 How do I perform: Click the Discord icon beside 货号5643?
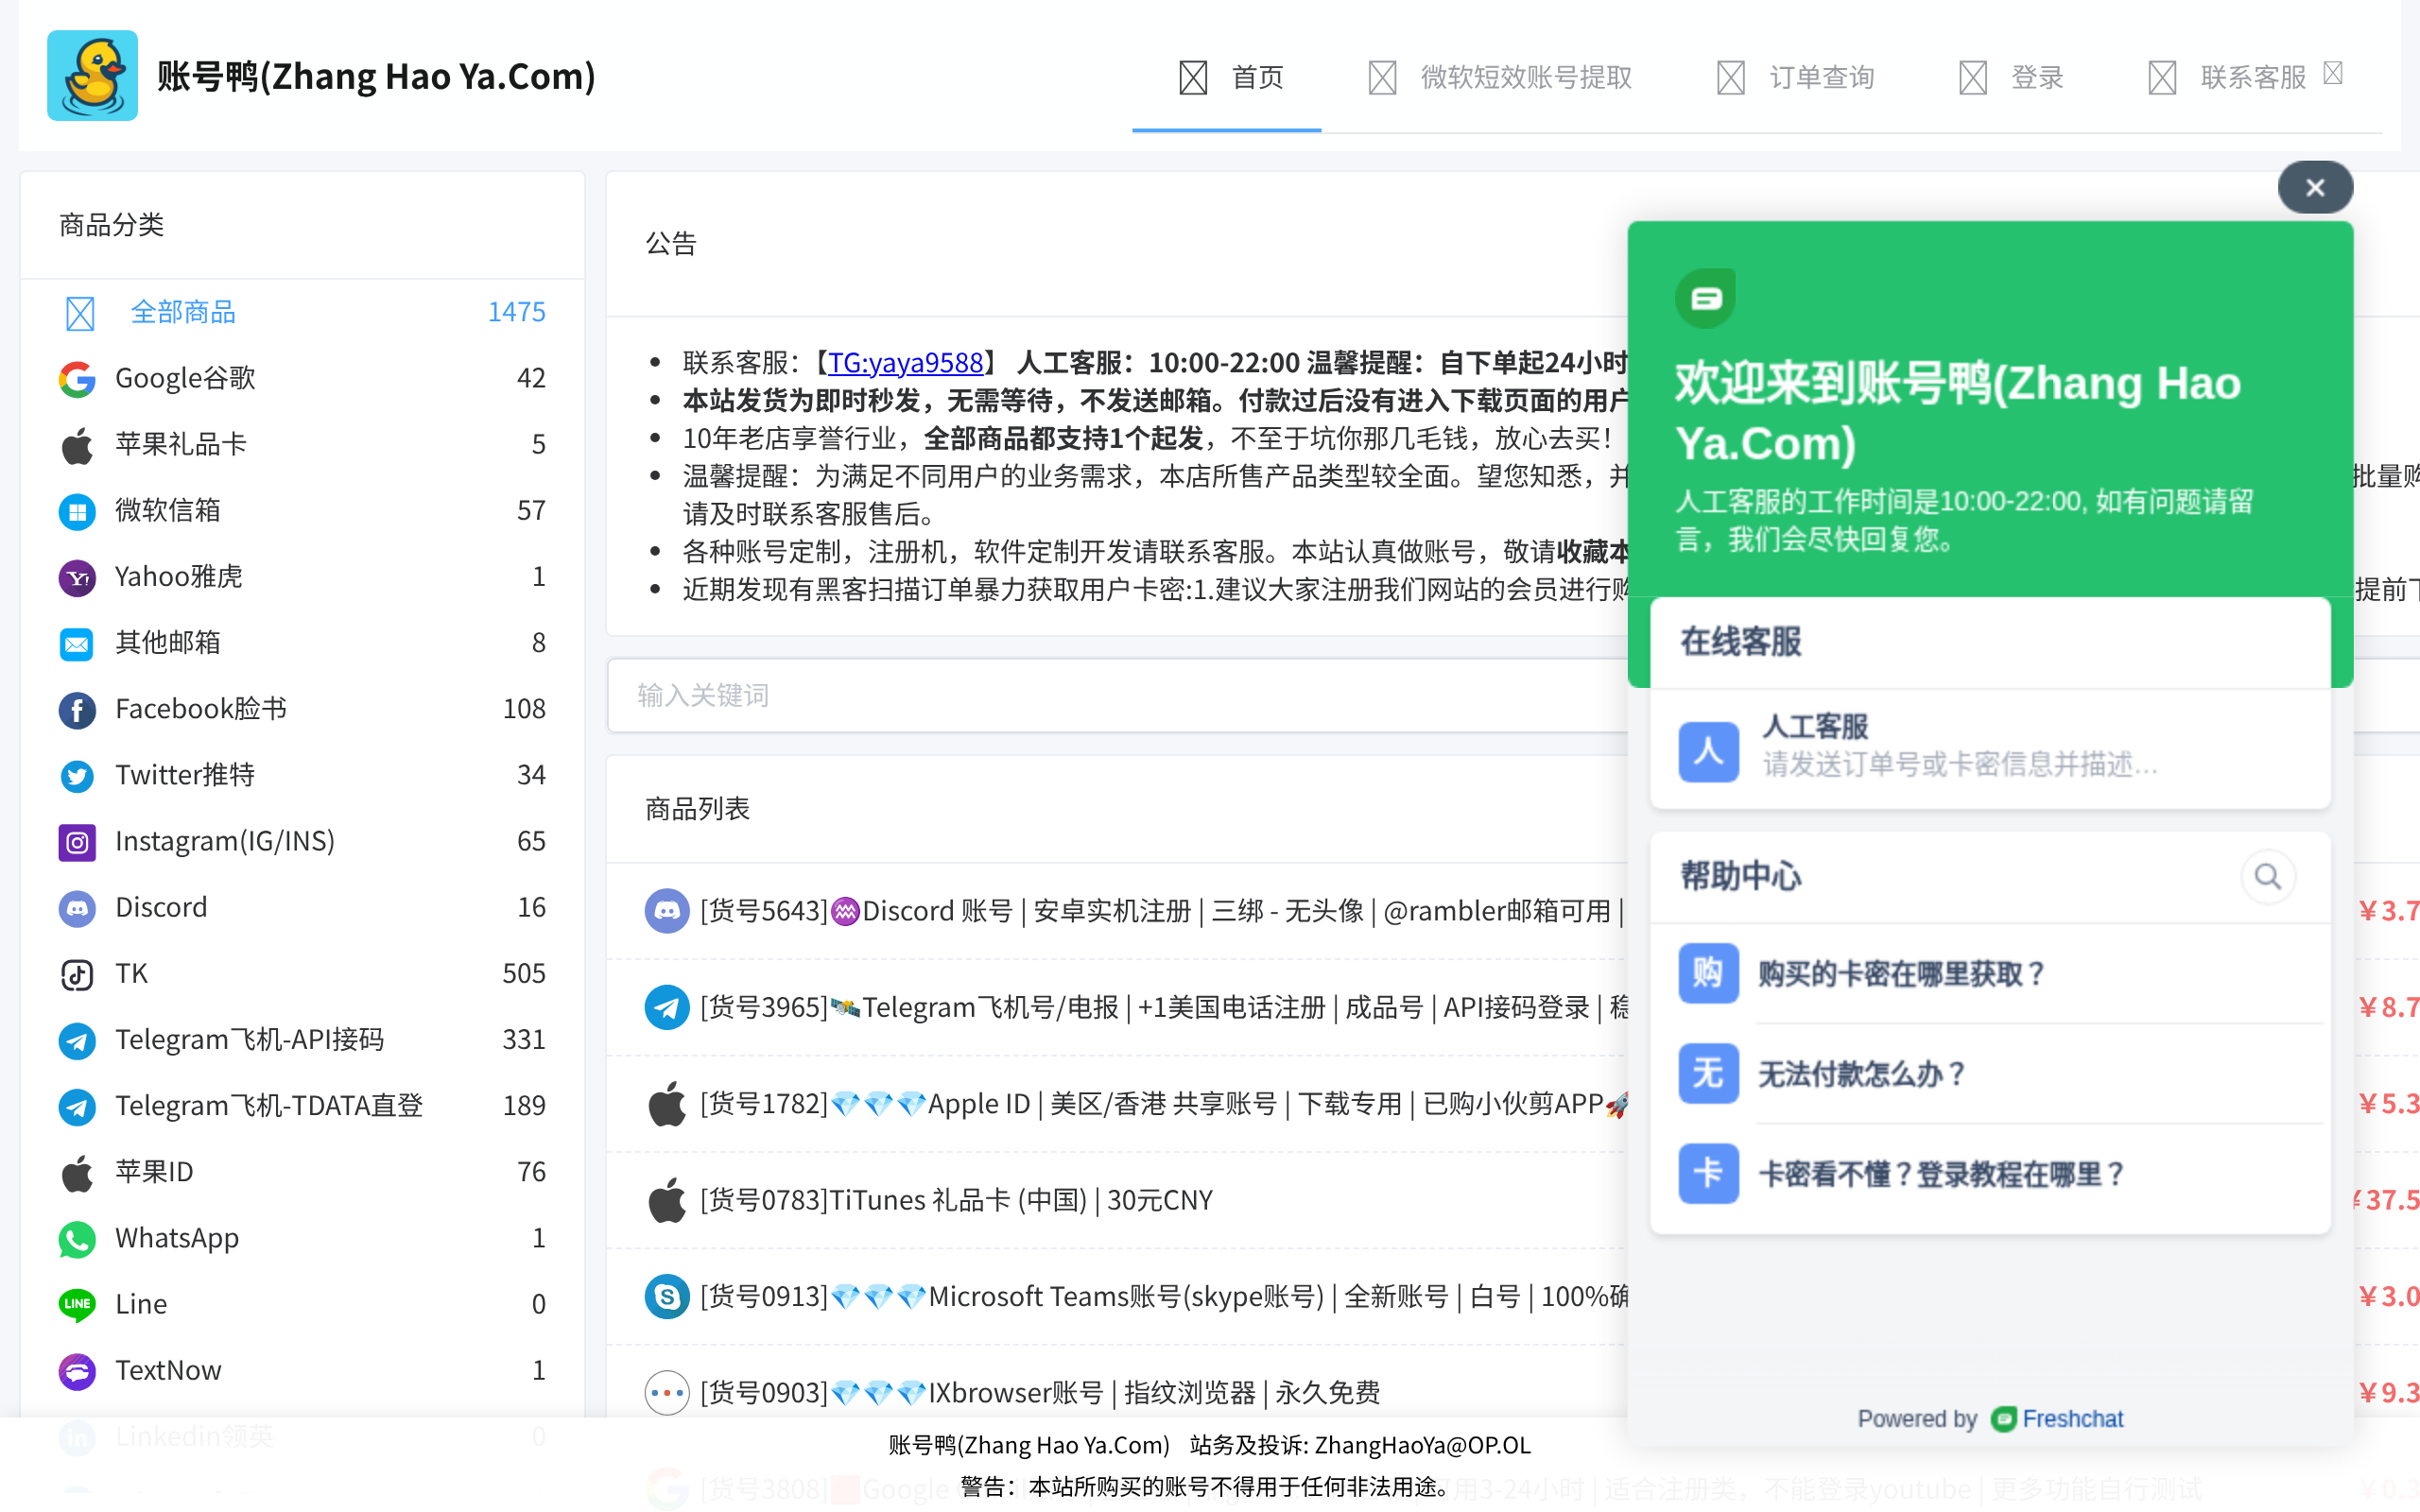click(667, 911)
